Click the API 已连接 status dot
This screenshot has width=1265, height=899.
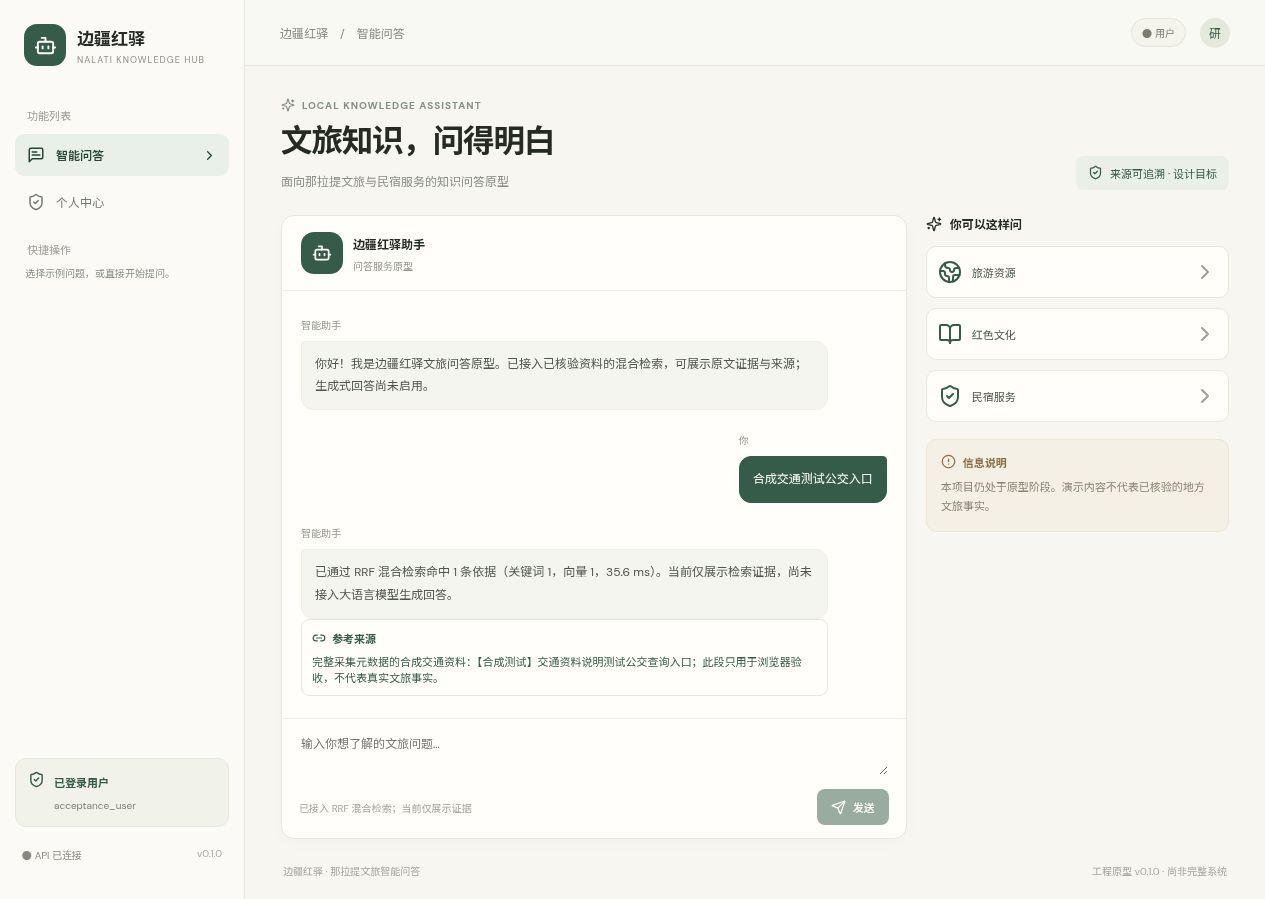pos(27,855)
